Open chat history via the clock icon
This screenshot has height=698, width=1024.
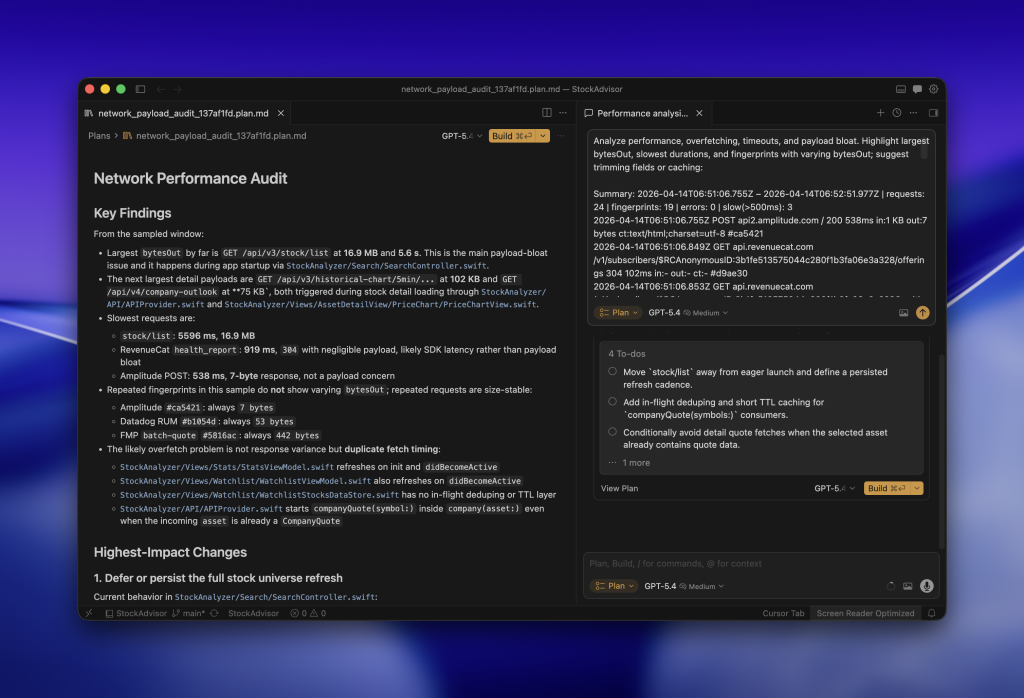pos(897,112)
